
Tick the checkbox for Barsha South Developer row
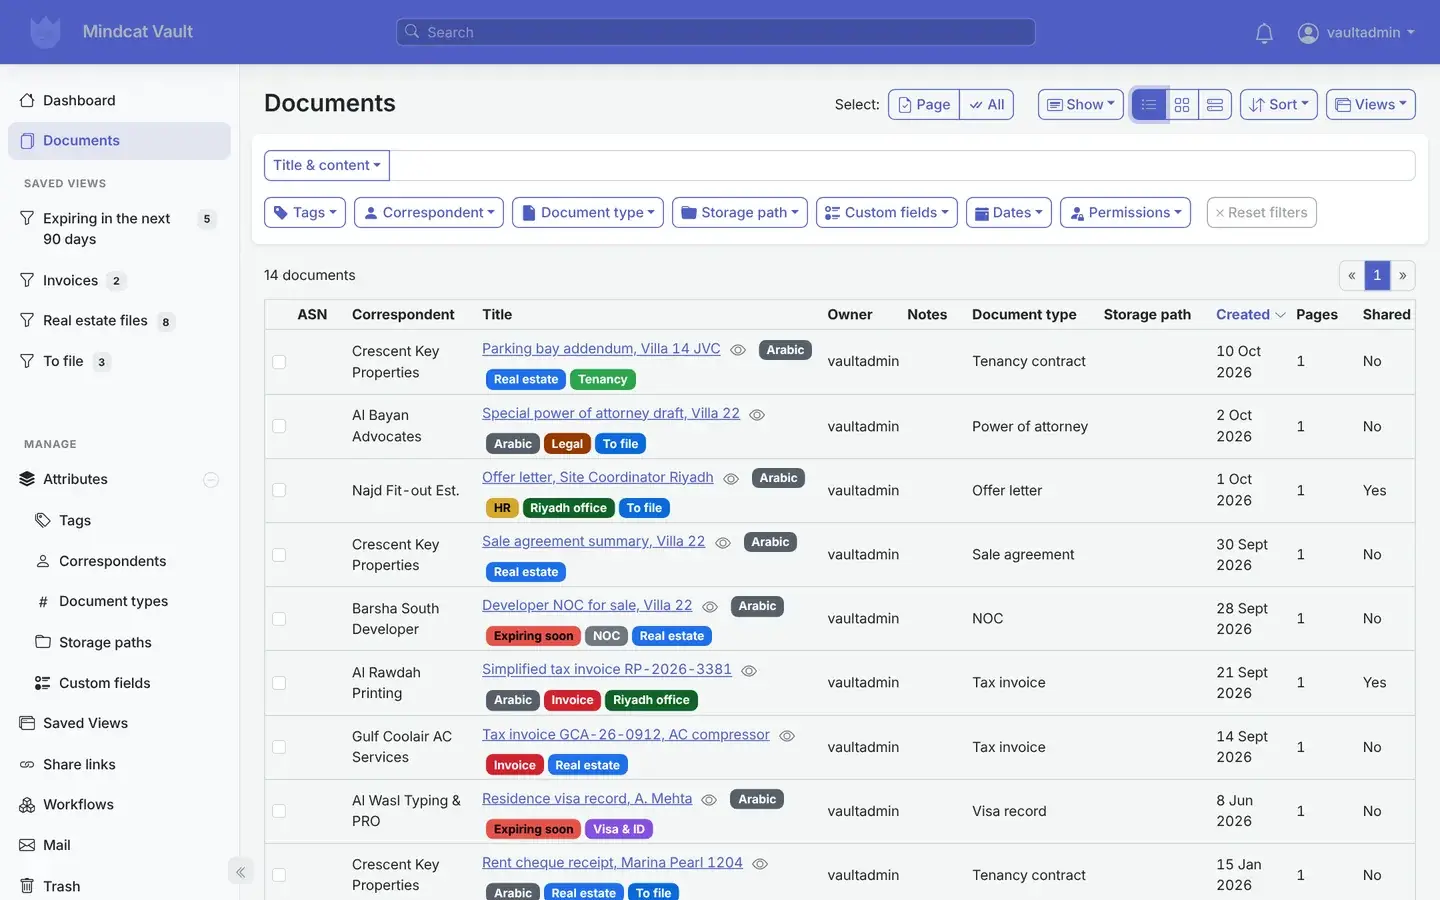point(279,619)
